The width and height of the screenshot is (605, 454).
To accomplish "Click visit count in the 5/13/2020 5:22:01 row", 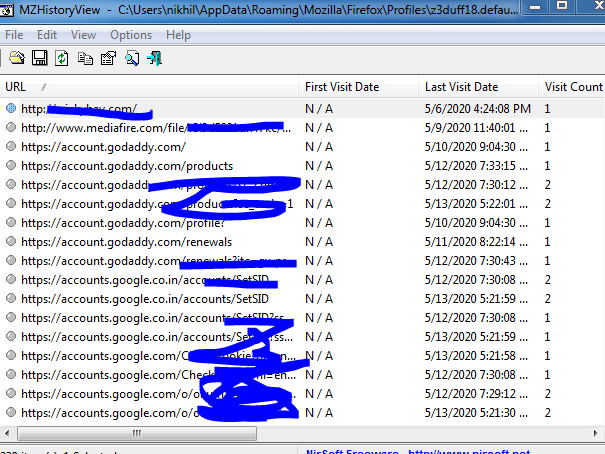I will click(x=547, y=204).
